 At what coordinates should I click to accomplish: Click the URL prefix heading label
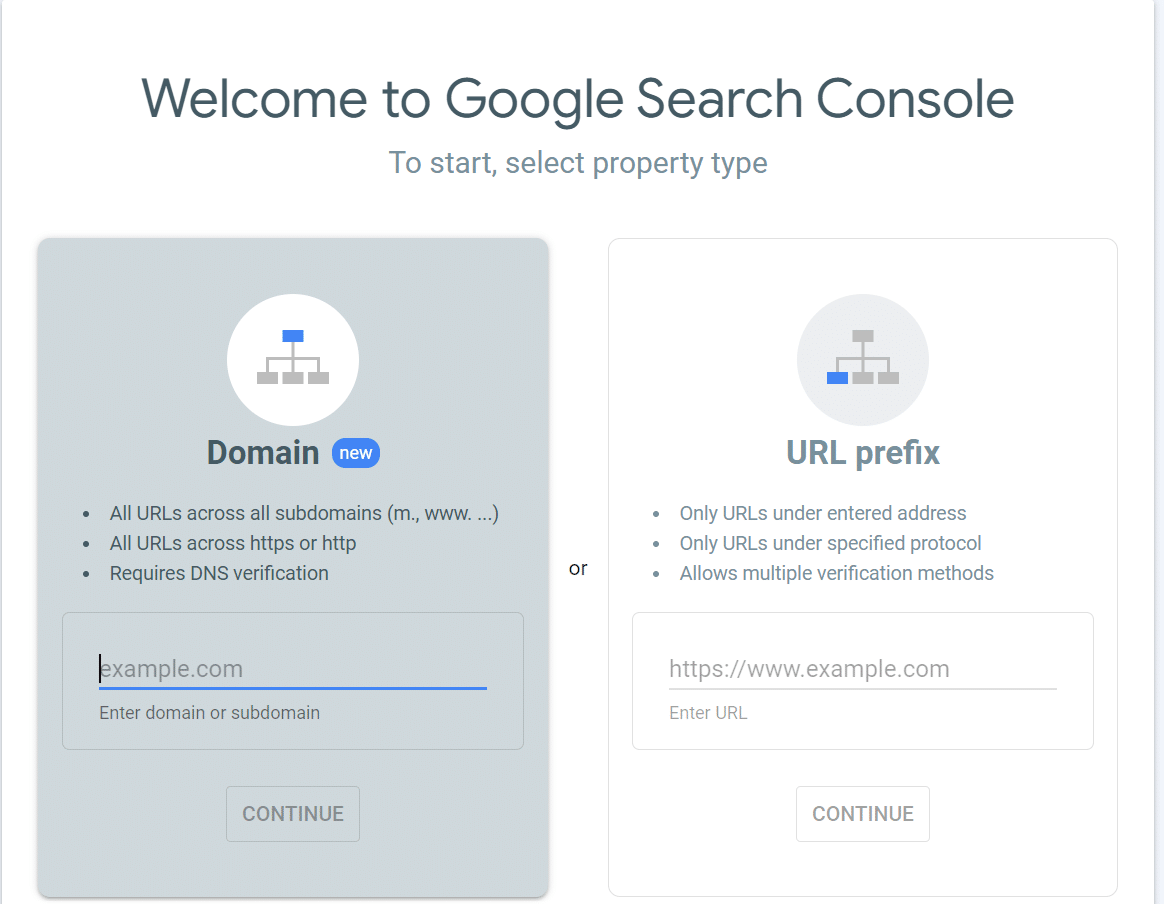coord(862,452)
